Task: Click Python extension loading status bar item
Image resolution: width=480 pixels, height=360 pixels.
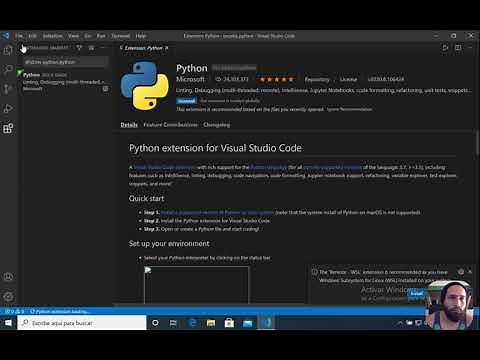Action: (x=60, y=311)
